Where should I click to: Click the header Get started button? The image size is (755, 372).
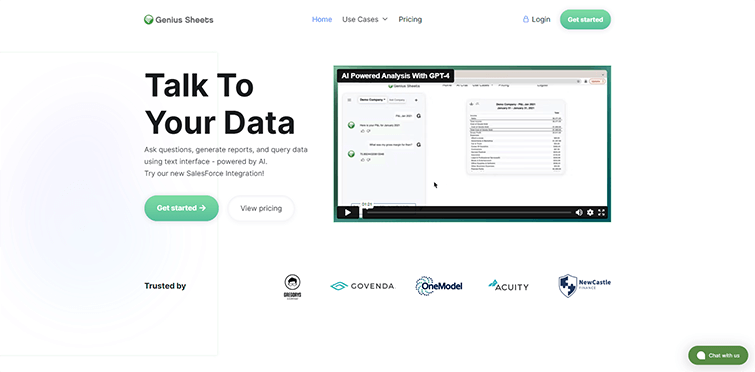point(585,20)
